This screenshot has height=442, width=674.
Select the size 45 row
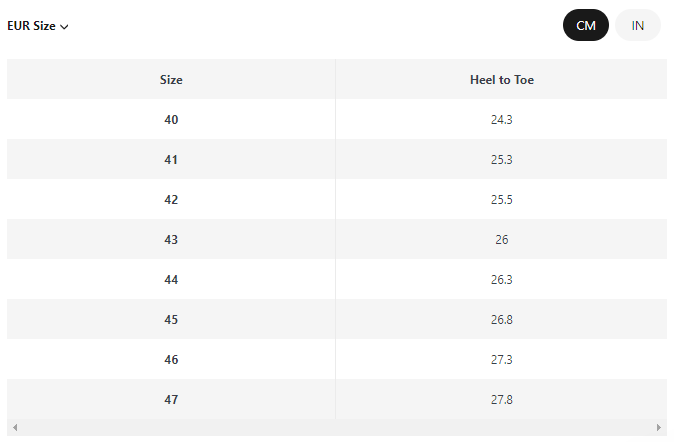coord(337,319)
